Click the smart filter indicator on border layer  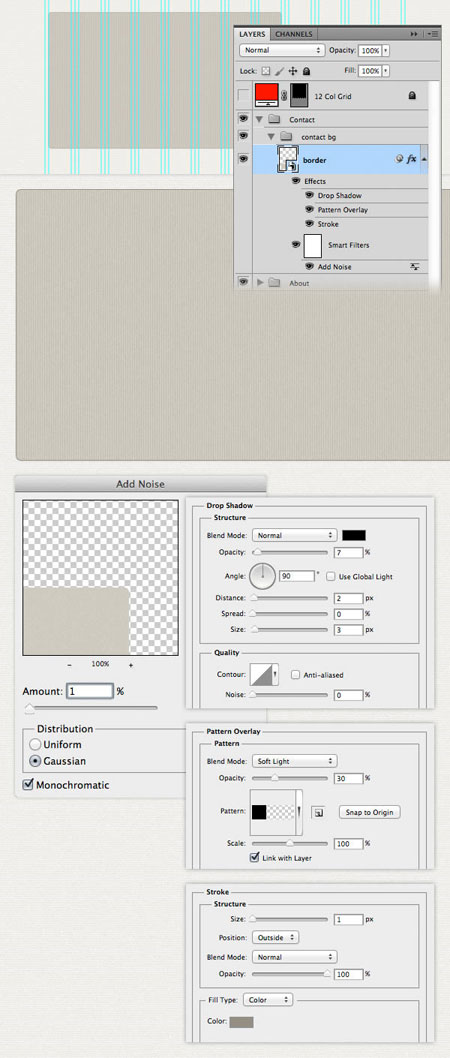click(399, 160)
